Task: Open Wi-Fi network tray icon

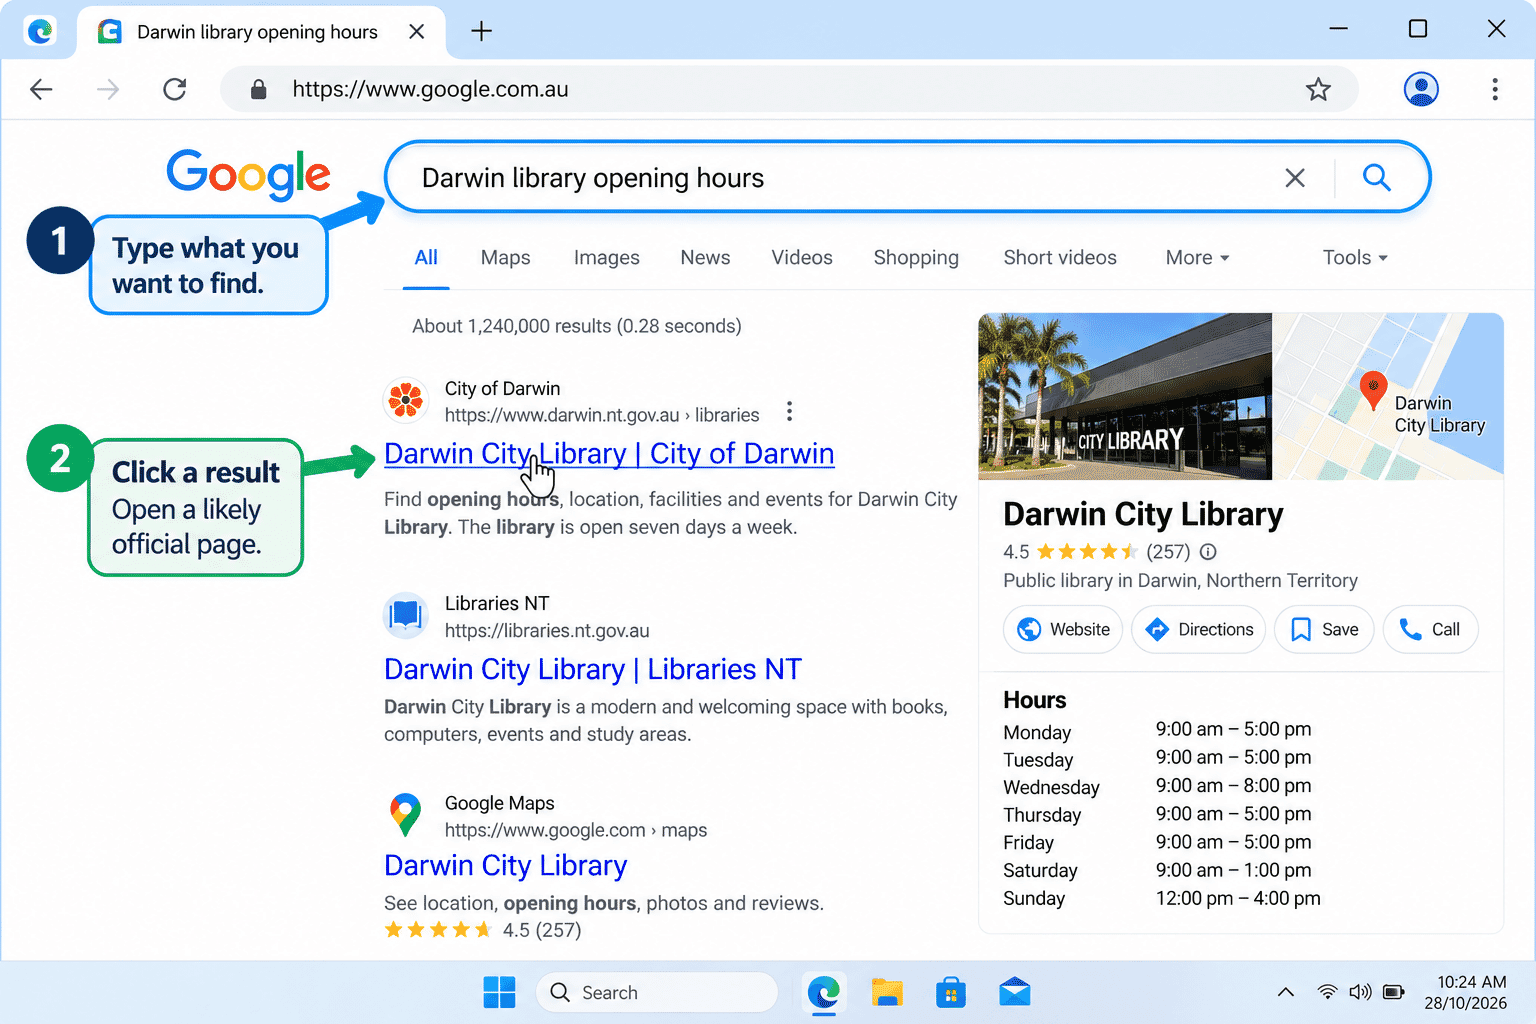Action: point(1327,992)
